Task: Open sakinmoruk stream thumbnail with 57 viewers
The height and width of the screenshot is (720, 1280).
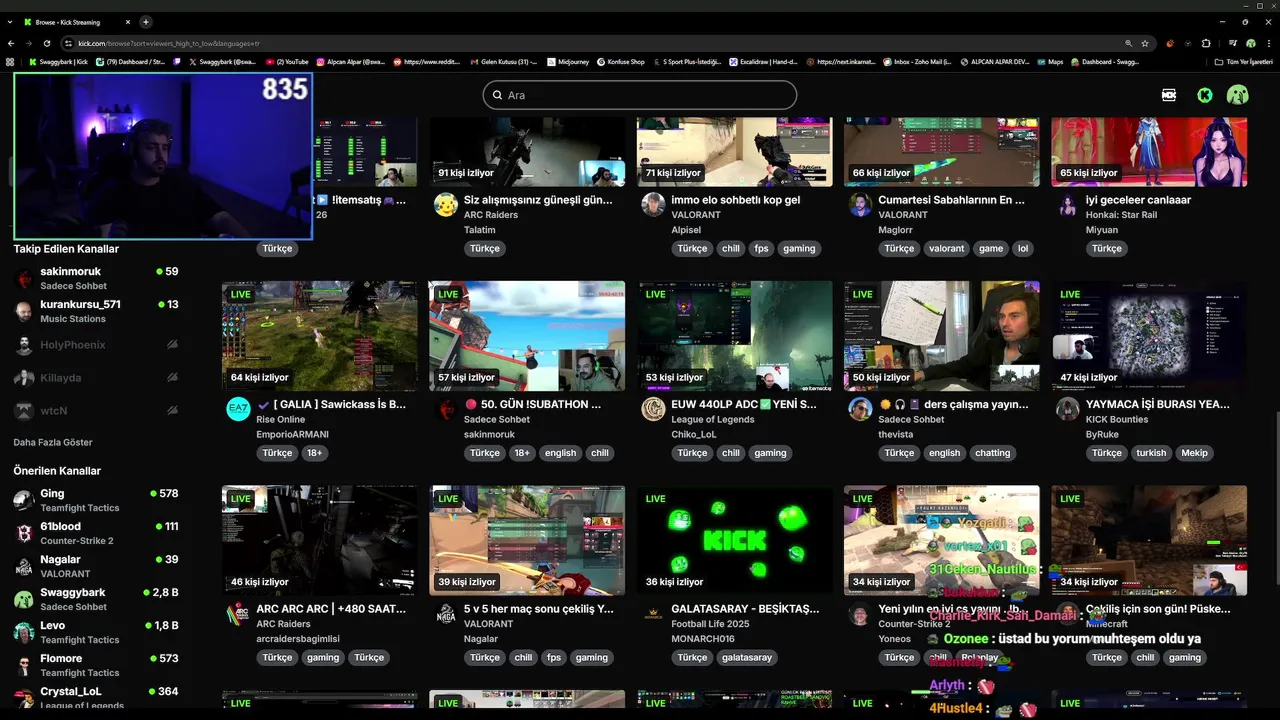Action: tap(527, 335)
